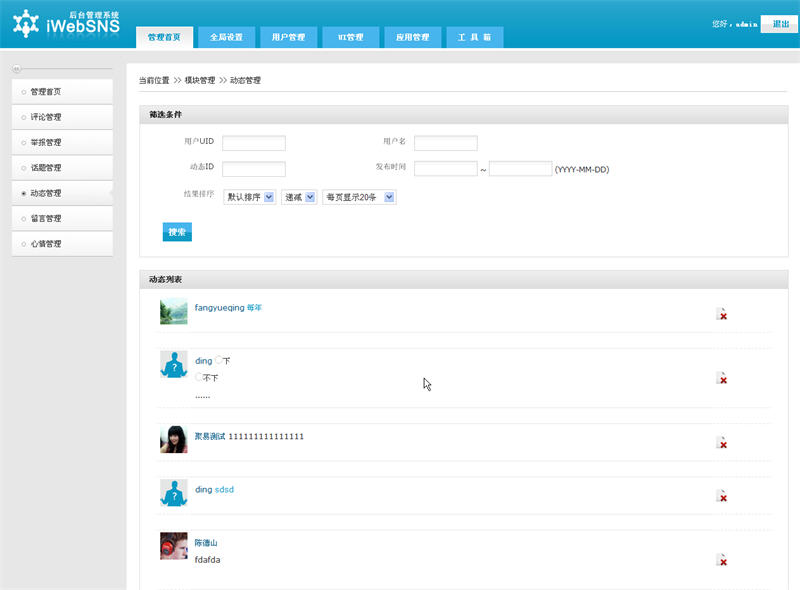800x590 pixels.
Task: Delete the ding 下/不下 post
Action: click(721, 378)
